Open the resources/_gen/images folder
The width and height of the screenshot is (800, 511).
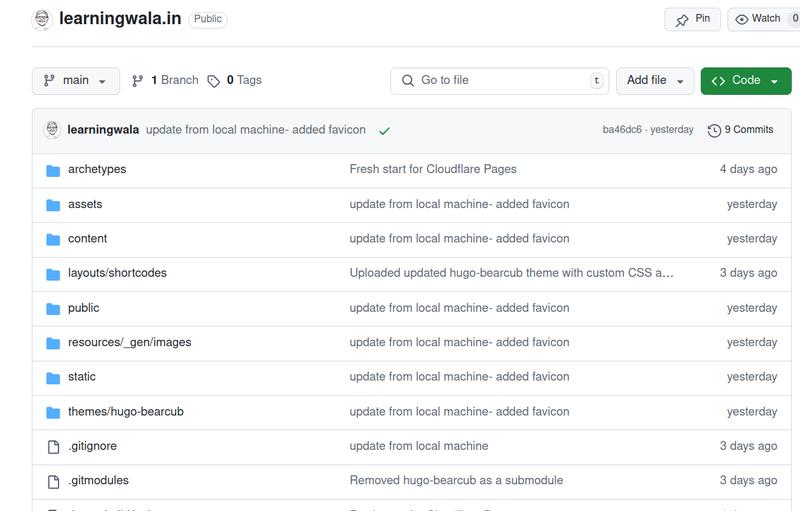pyautogui.click(x=130, y=342)
